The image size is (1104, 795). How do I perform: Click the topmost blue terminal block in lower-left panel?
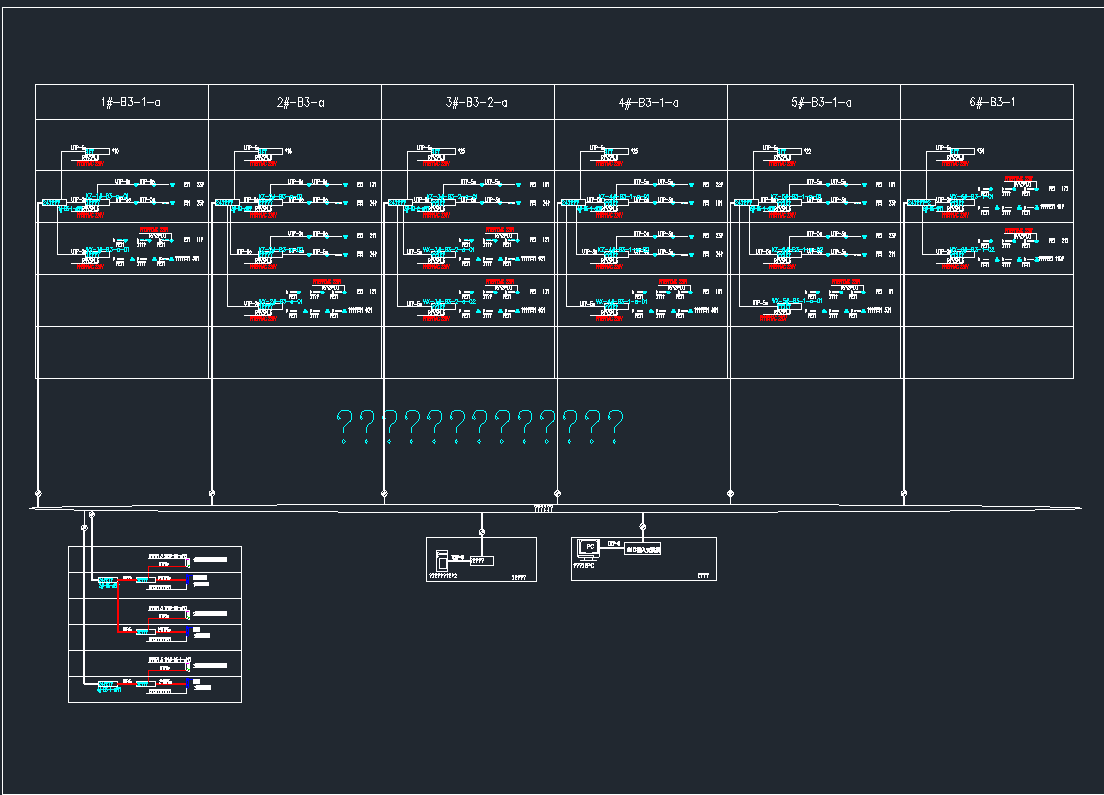point(187,579)
